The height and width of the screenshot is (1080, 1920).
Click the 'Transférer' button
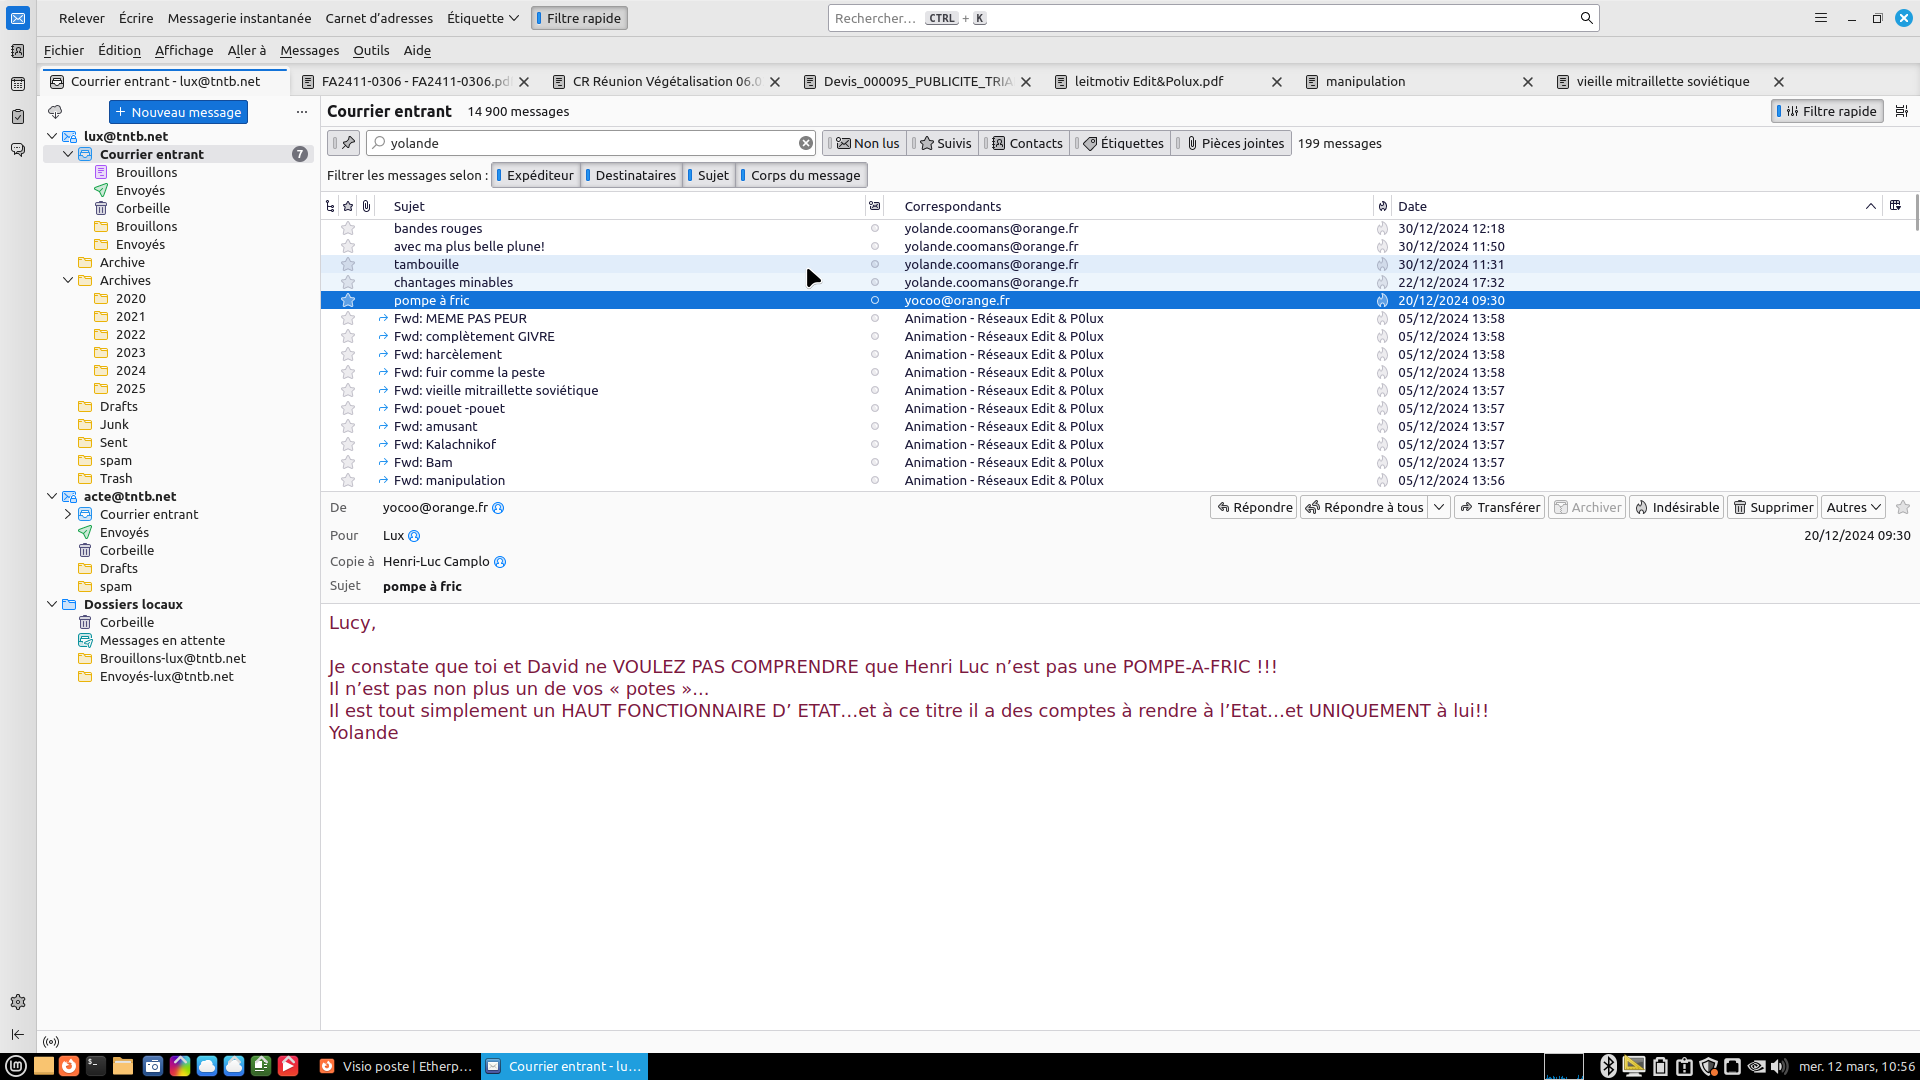click(x=1498, y=507)
